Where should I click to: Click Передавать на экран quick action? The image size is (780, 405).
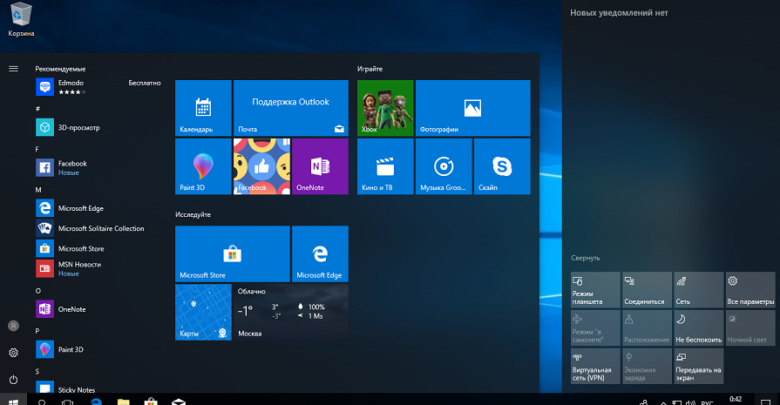pyautogui.click(x=698, y=366)
